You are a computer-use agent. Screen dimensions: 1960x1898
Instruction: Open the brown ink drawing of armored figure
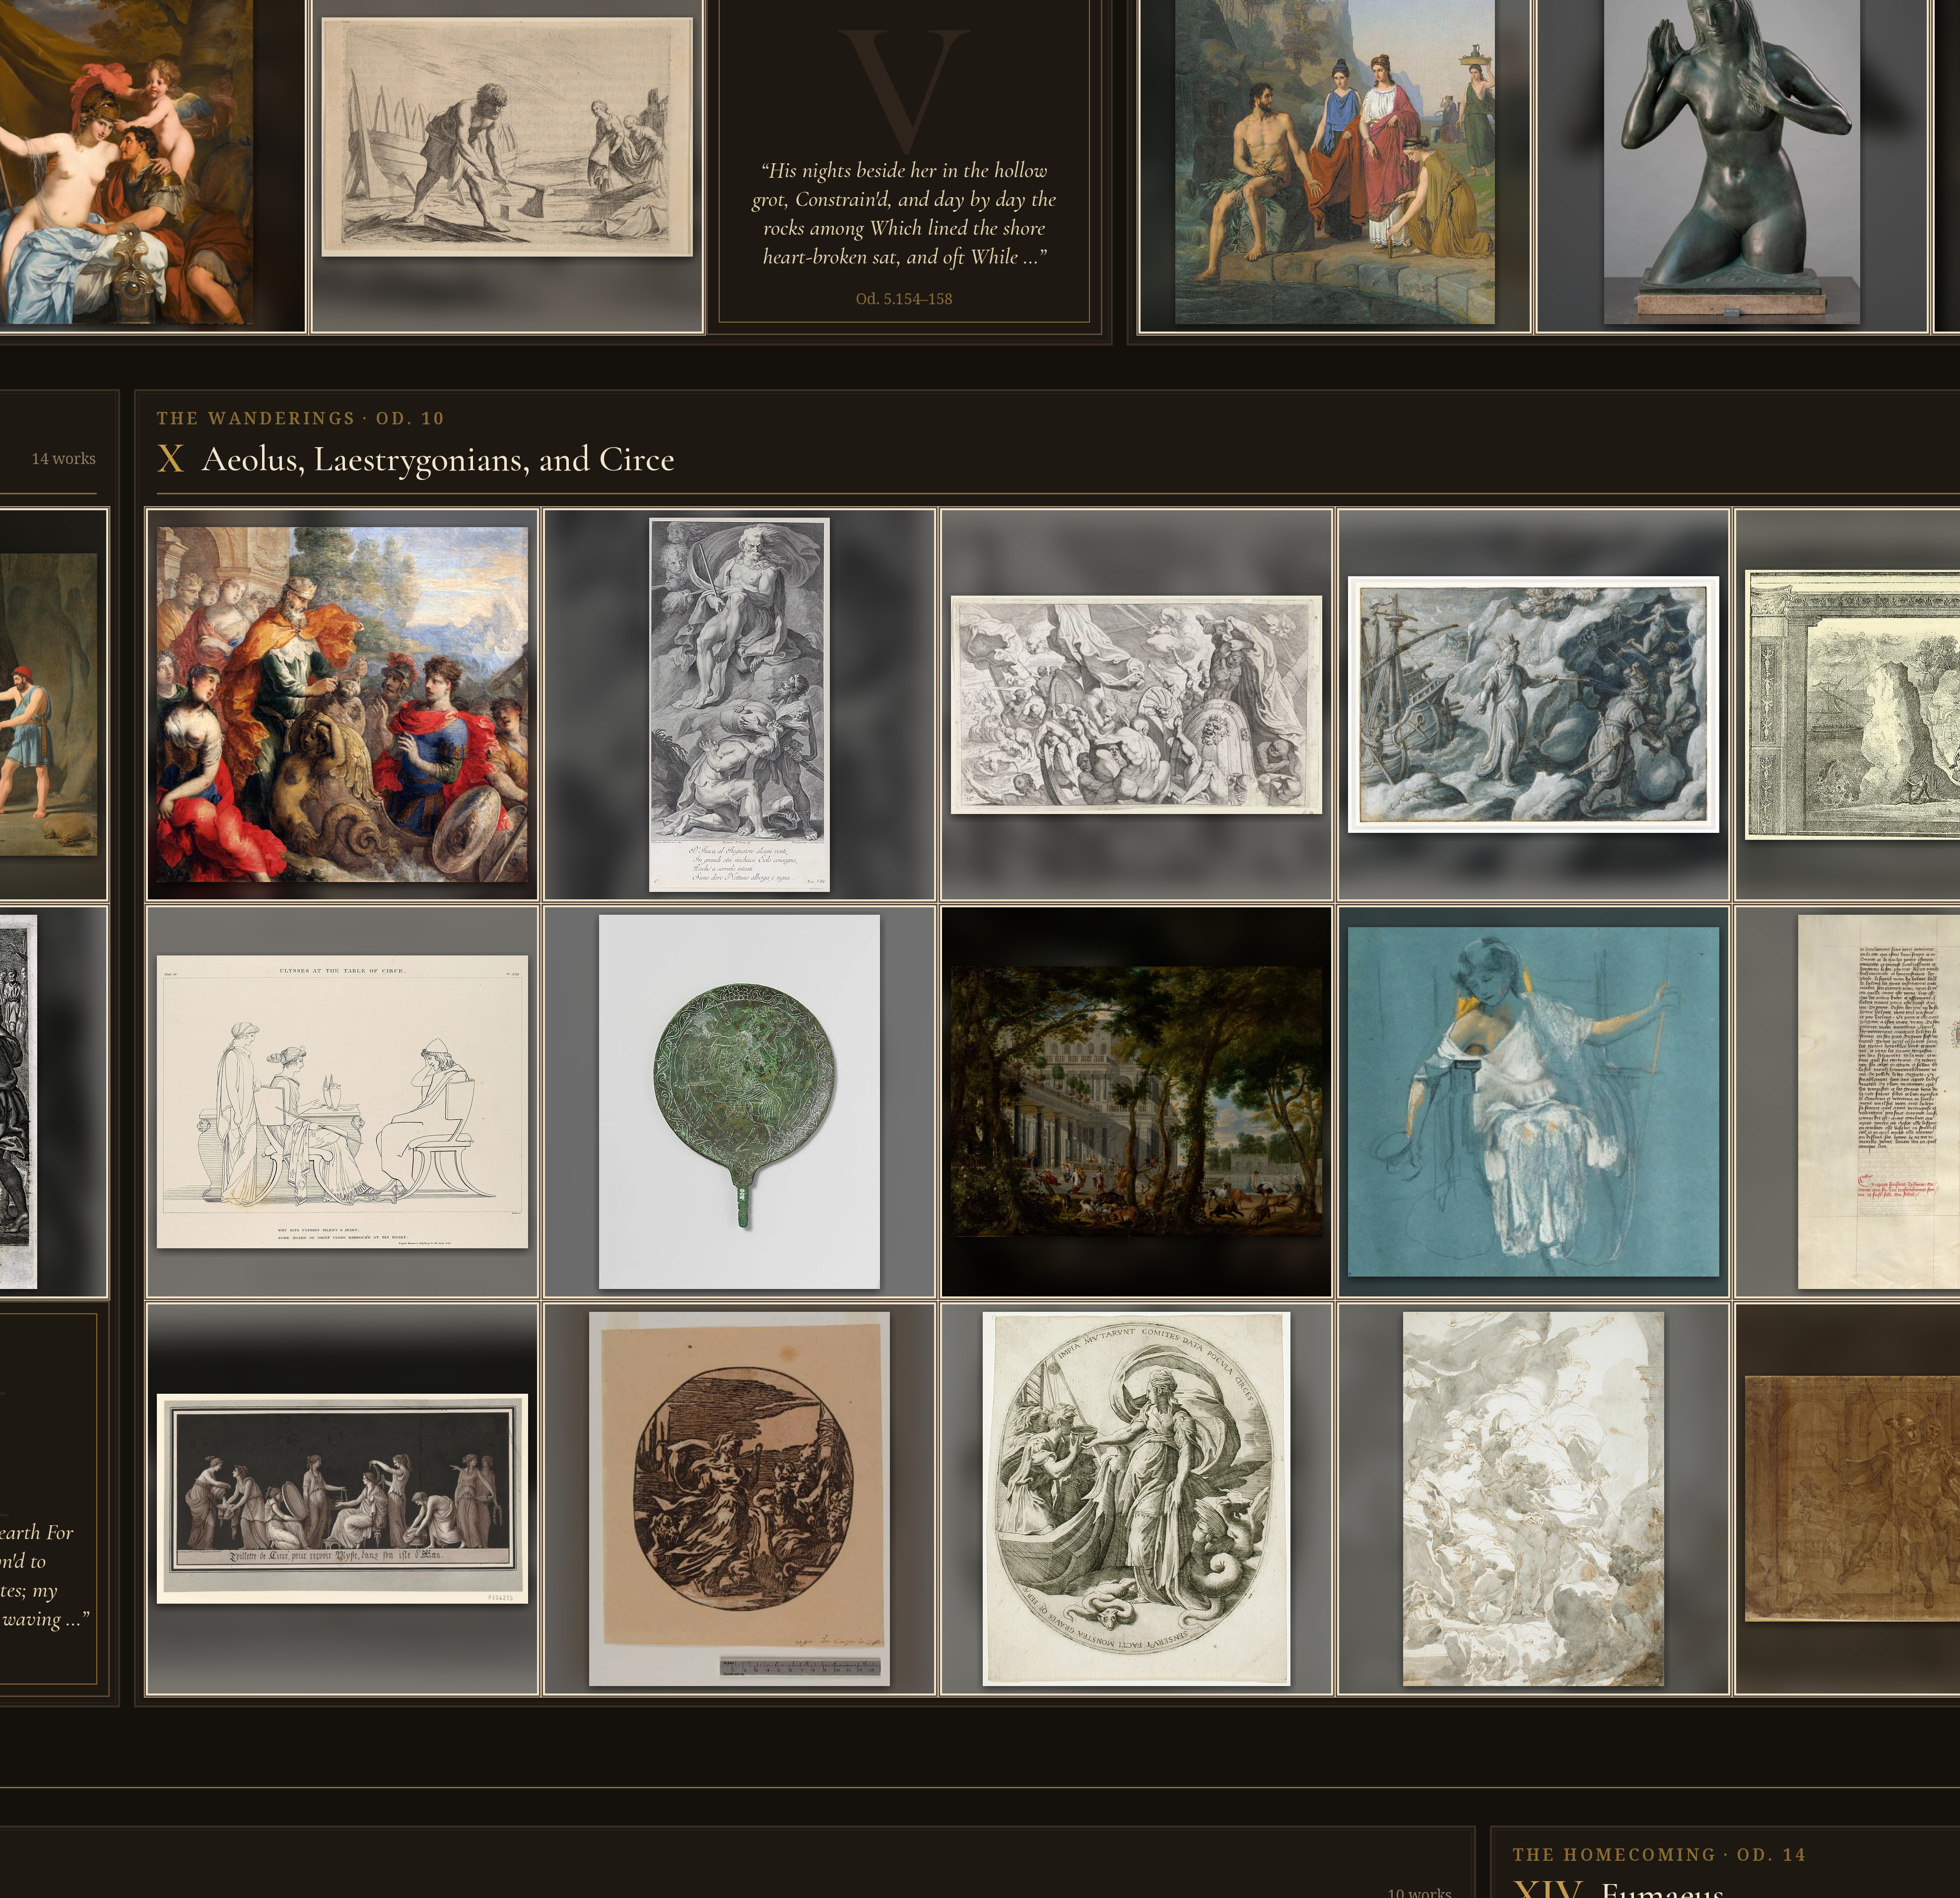coord(1847,1498)
